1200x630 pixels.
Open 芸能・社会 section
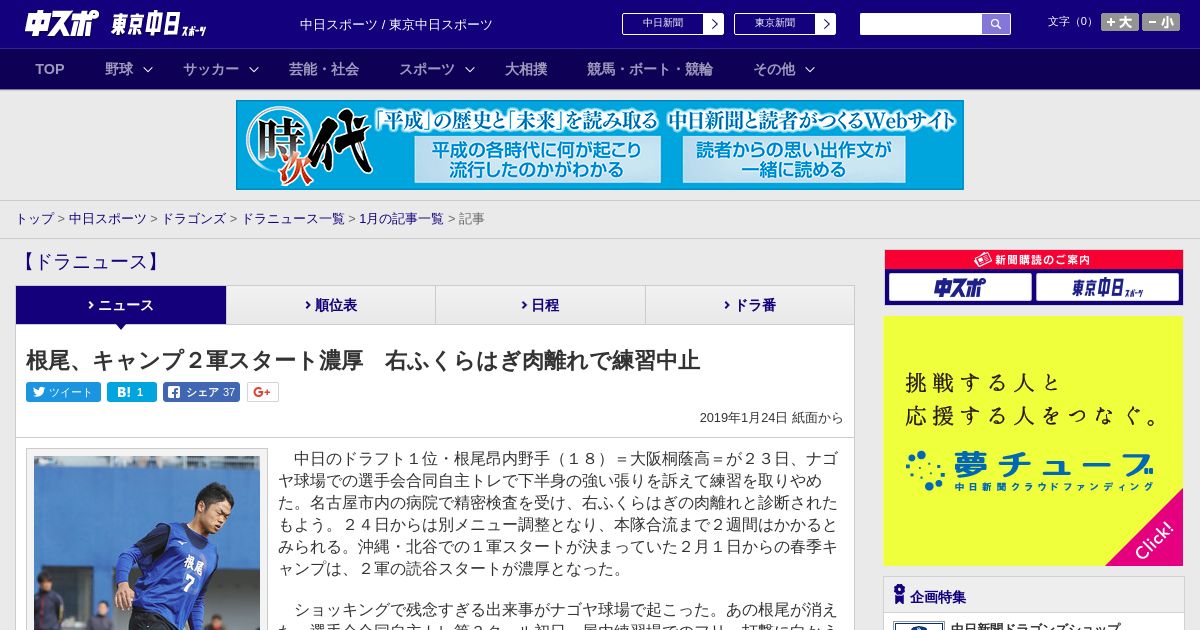coord(324,69)
